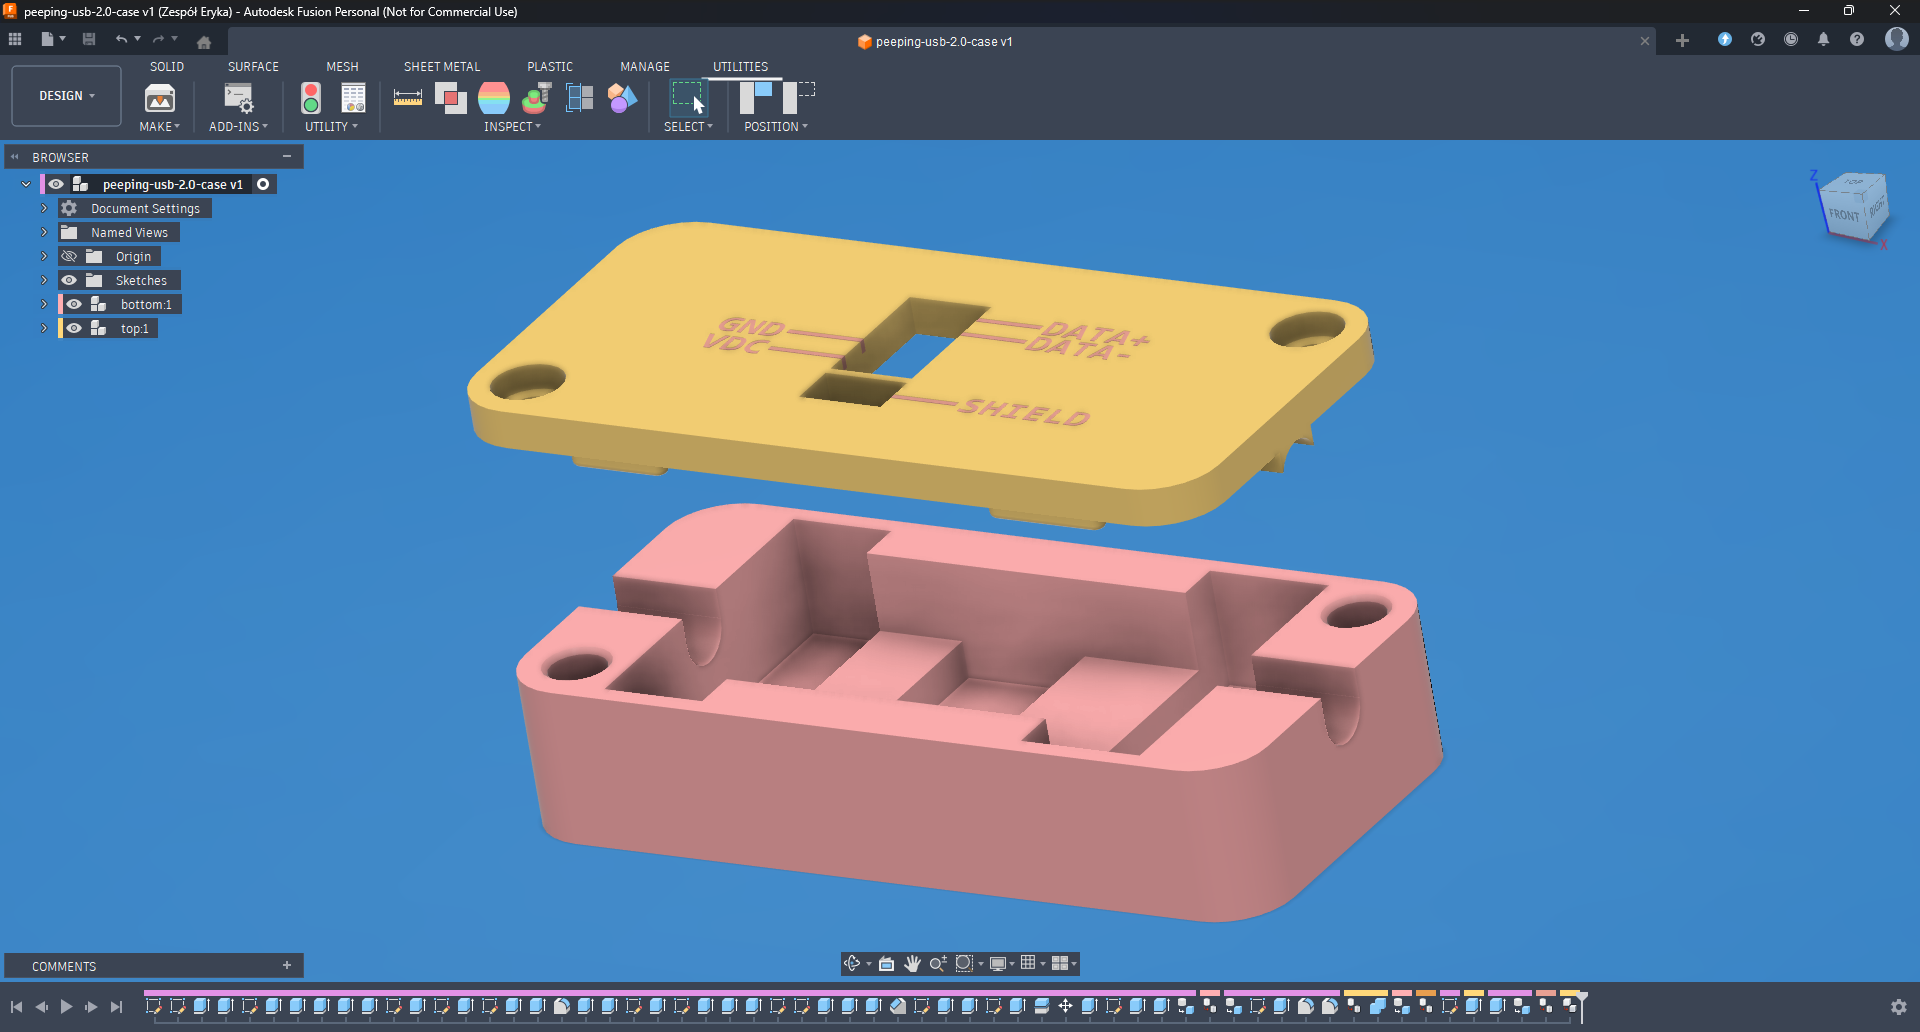
Task: Select the Measure tool in Inspect
Action: [407, 97]
